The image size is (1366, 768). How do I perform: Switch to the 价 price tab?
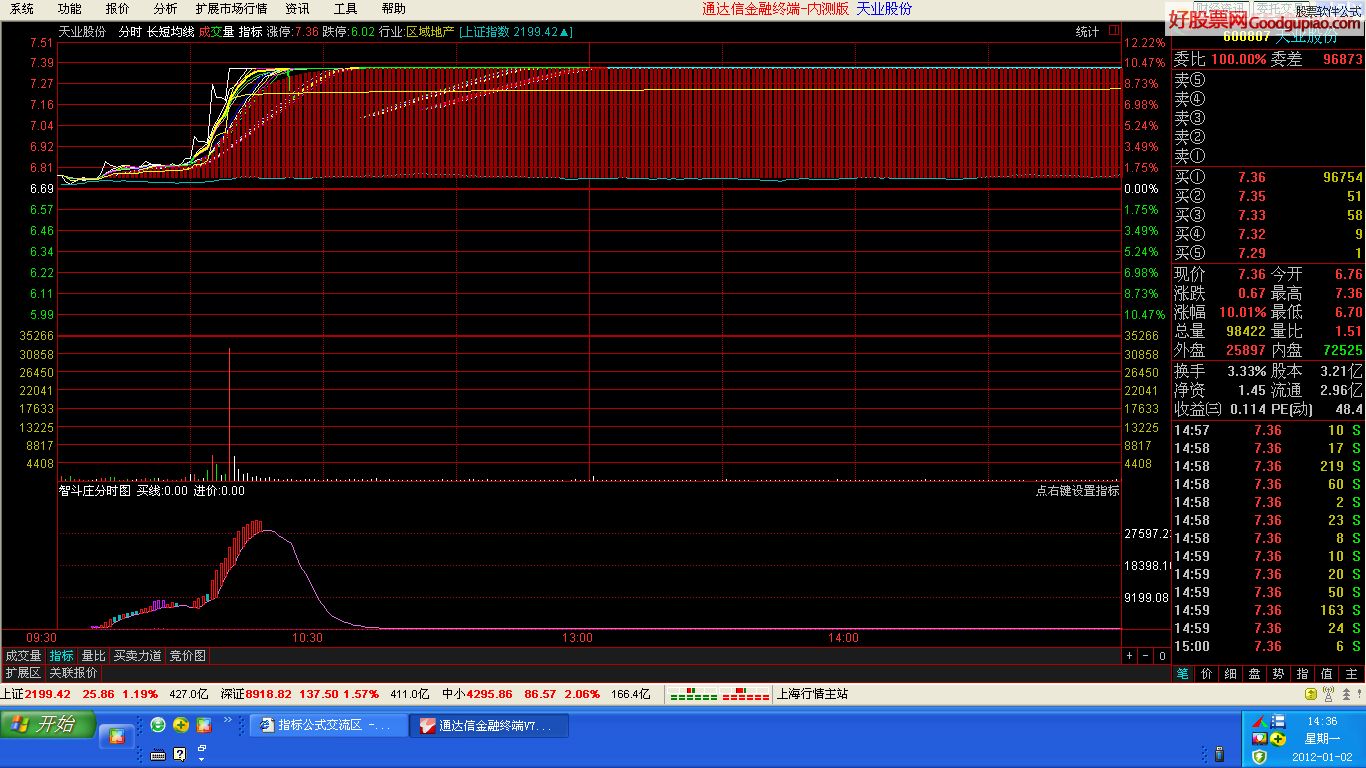click(x=1207, y=674)
